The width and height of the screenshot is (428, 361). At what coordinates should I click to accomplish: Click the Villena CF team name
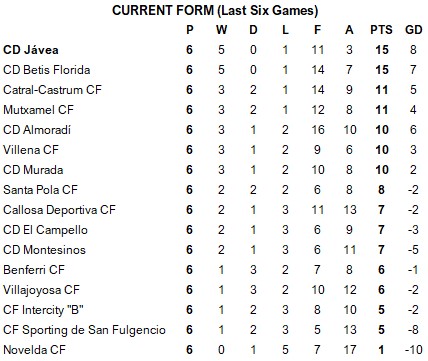pos(31,150)
